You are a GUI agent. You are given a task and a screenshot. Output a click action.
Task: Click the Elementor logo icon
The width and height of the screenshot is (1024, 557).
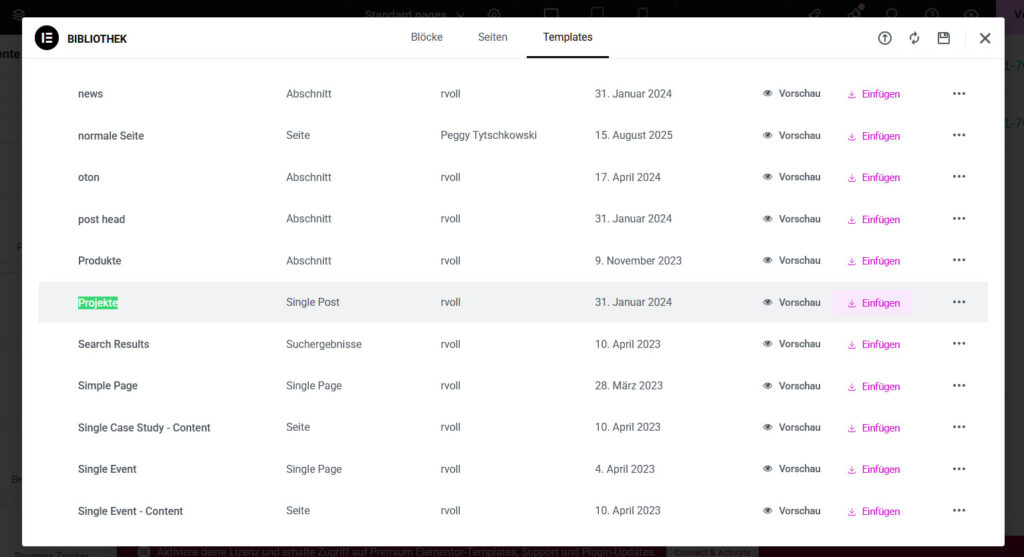47,38
